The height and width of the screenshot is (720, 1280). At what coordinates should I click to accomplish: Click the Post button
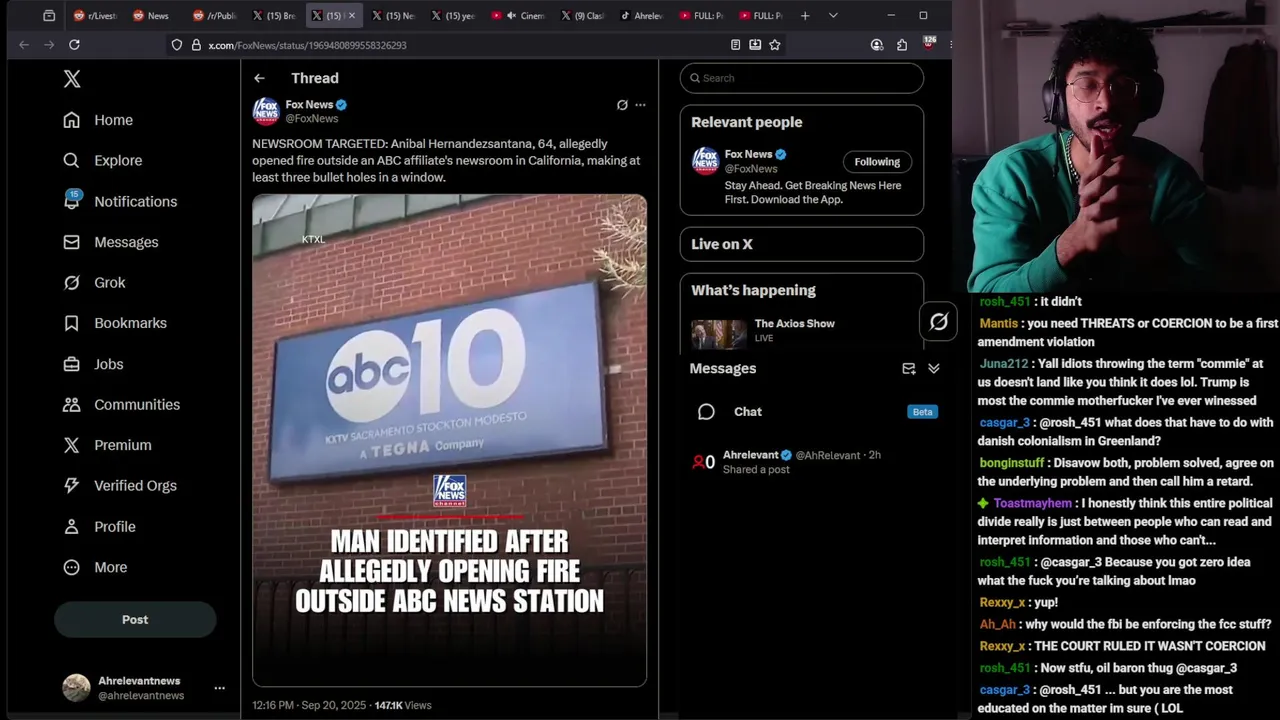135,620
